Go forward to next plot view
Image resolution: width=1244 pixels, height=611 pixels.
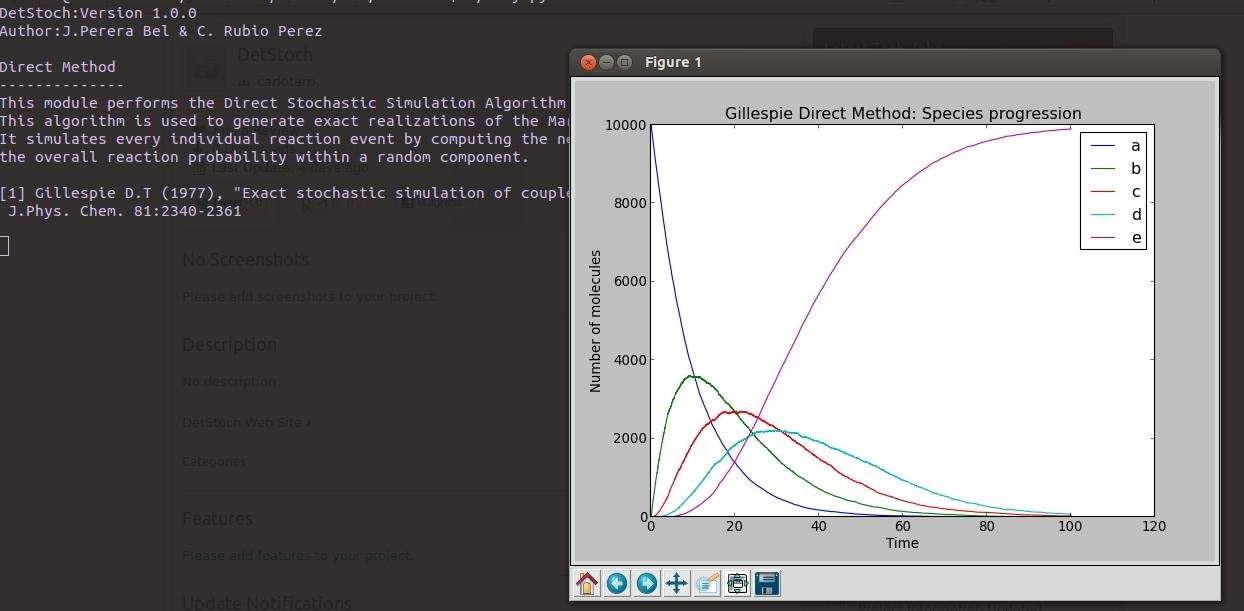pos(647,583)
